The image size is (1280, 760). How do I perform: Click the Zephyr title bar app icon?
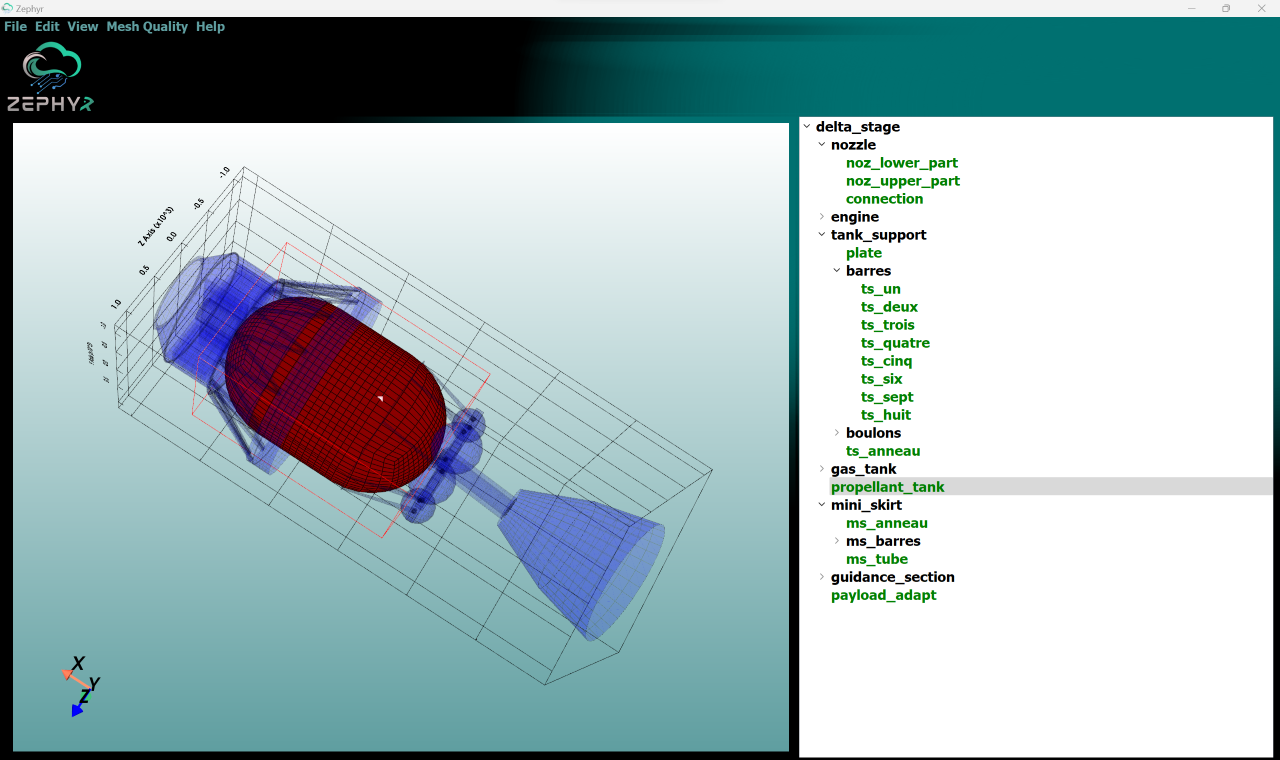point(8,8)
